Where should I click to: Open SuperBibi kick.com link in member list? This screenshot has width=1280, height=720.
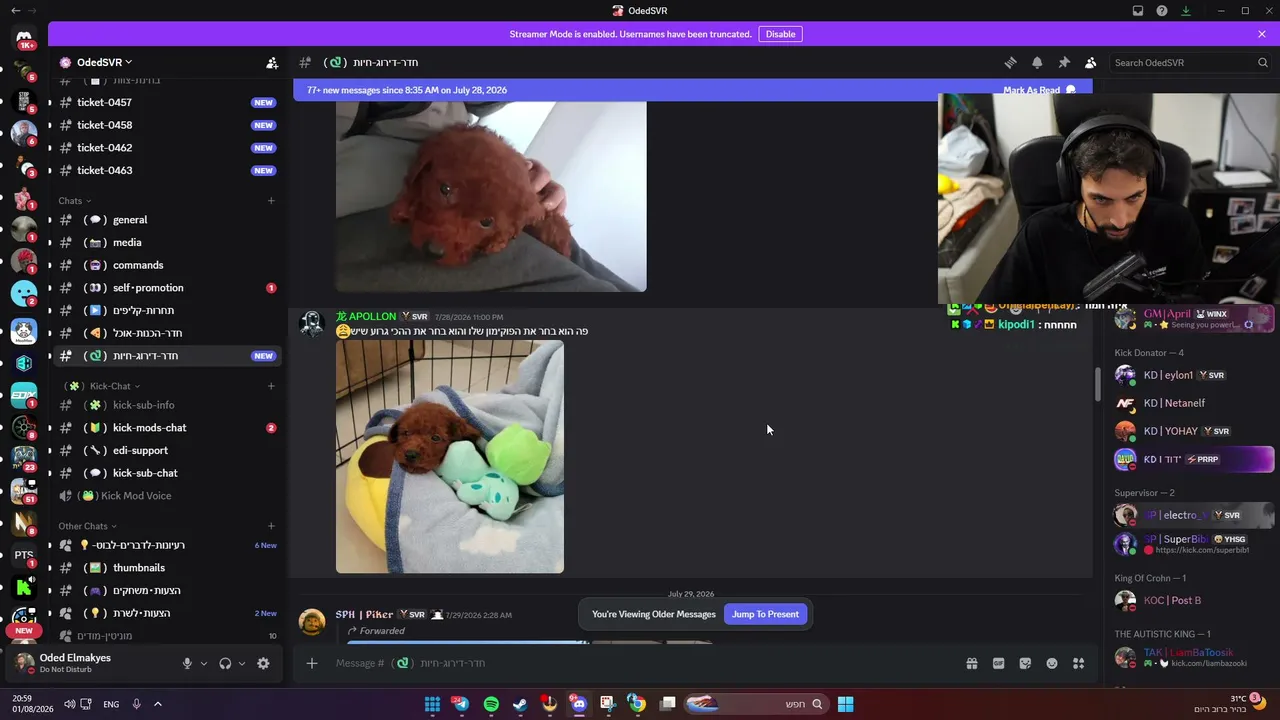[x=1202, y=550]
